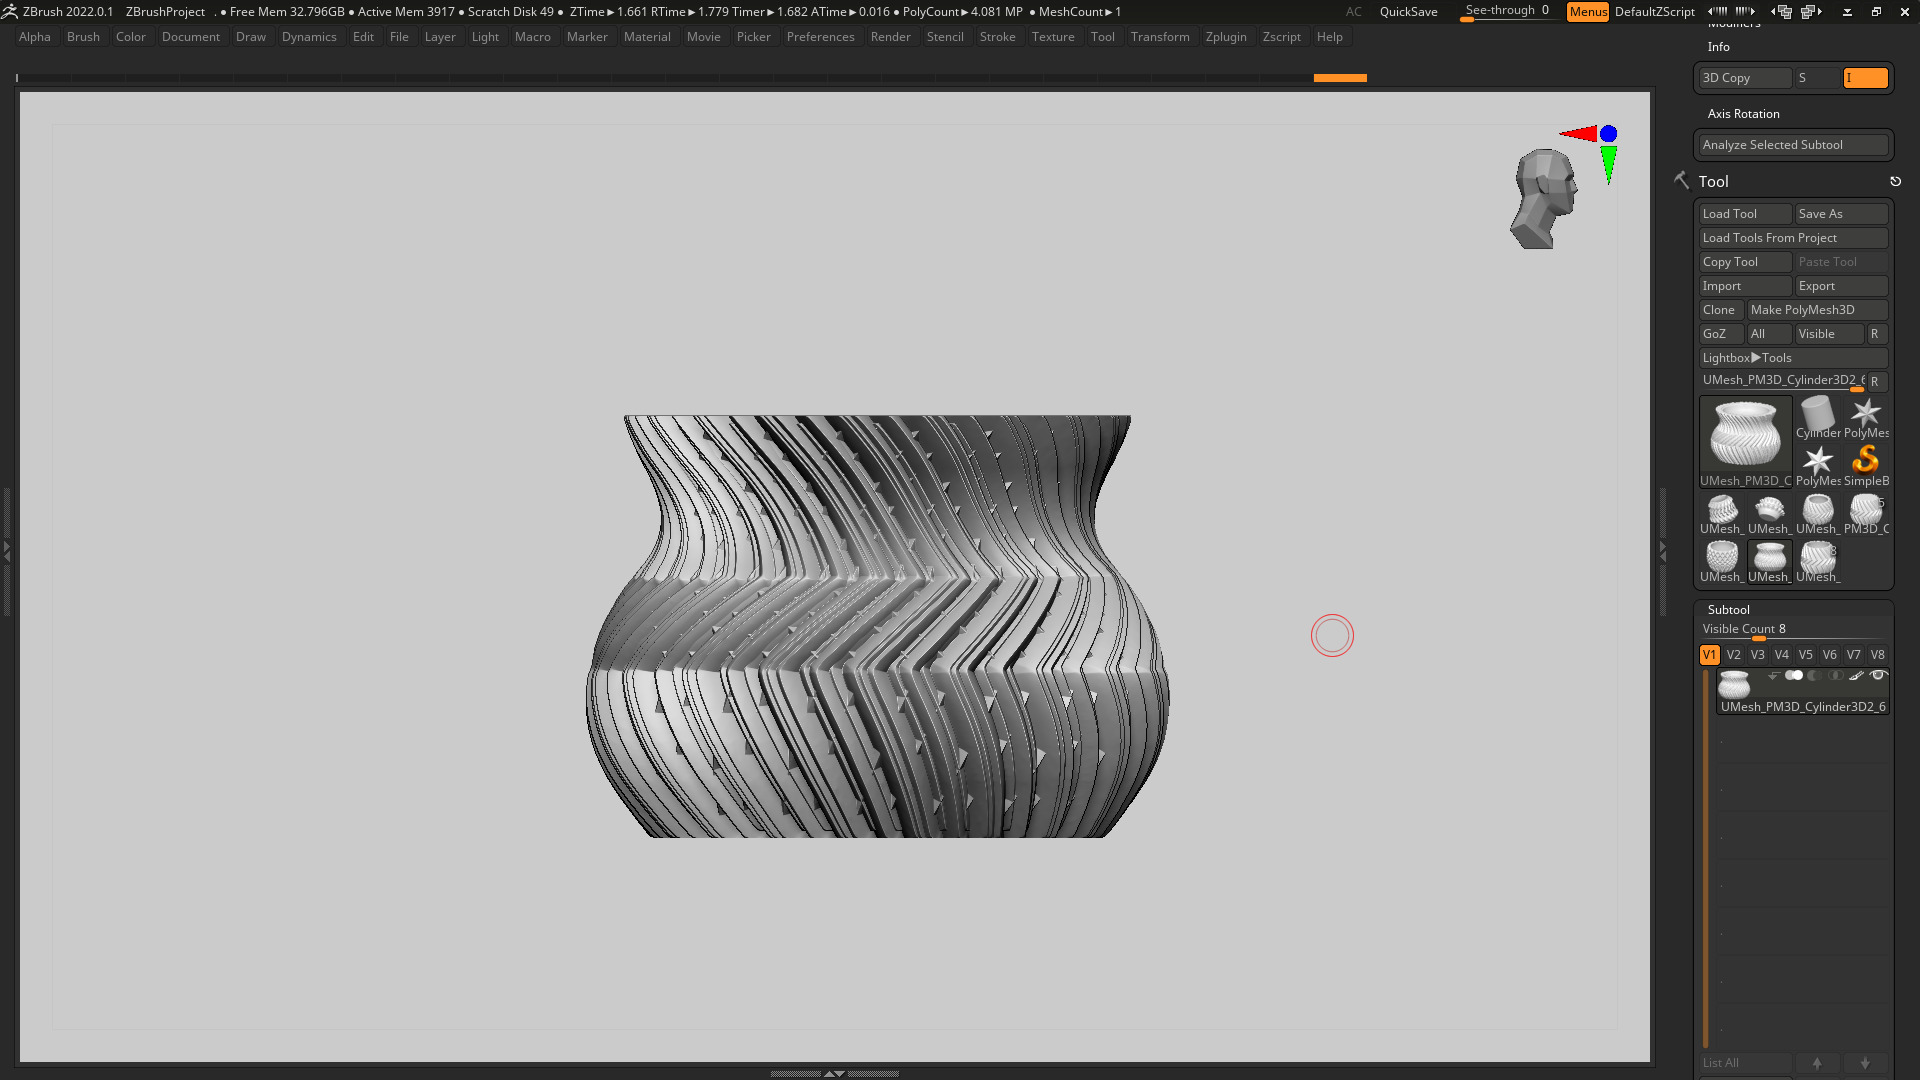Select the first UMesh tool in third row
Viewport: 1920px width, 1080px height.
tap(1721, 513)
